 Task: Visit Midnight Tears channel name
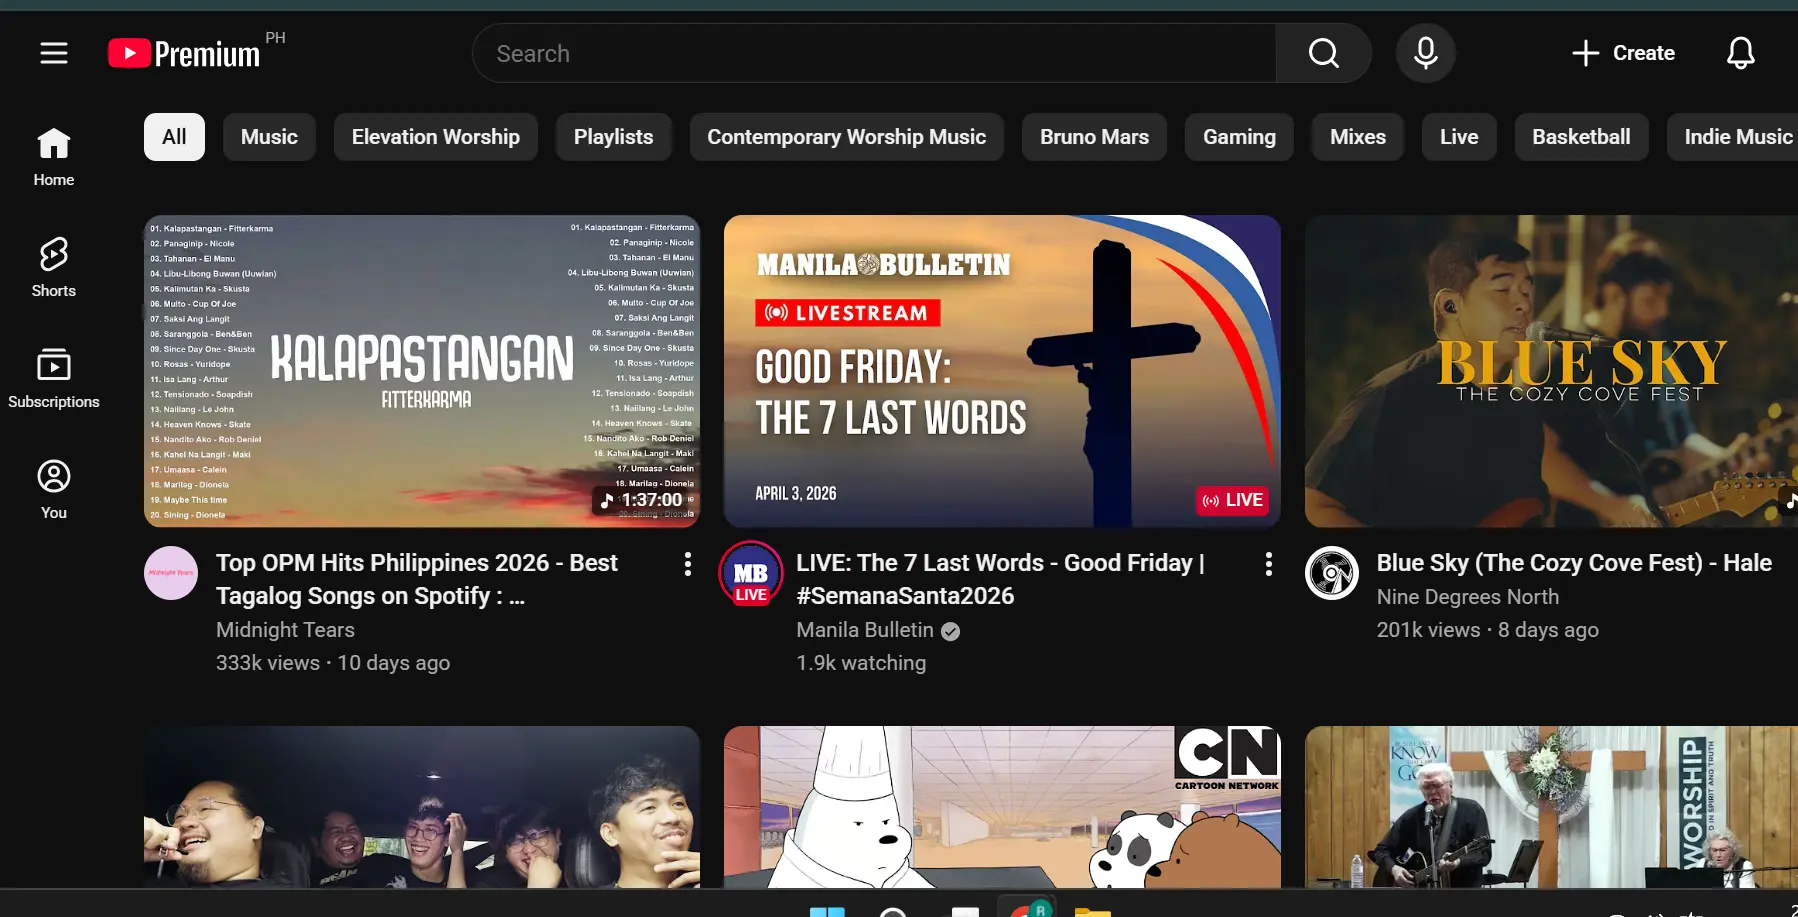tap(285, 630)
